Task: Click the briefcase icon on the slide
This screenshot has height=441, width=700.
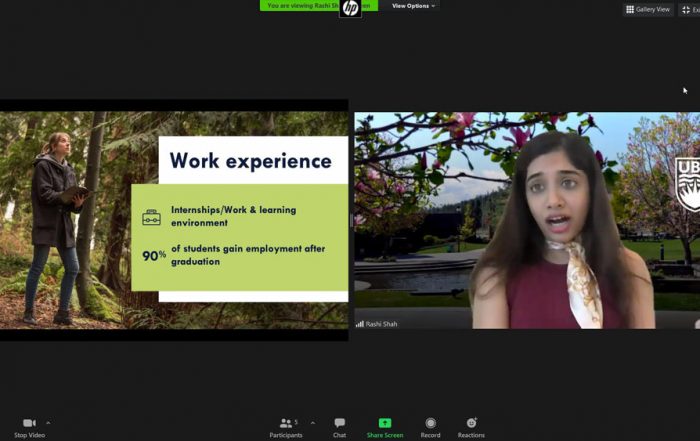Action: (x=151, y=217)
